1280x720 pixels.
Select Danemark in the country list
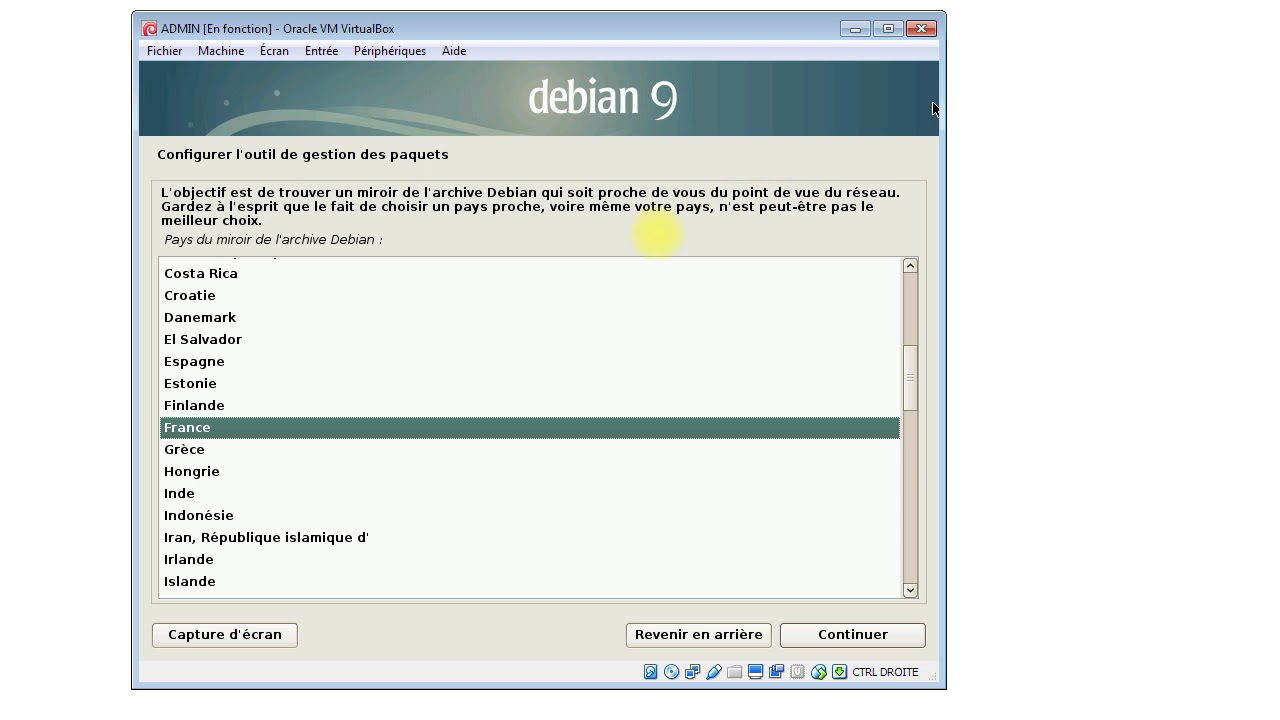(530, 317)
